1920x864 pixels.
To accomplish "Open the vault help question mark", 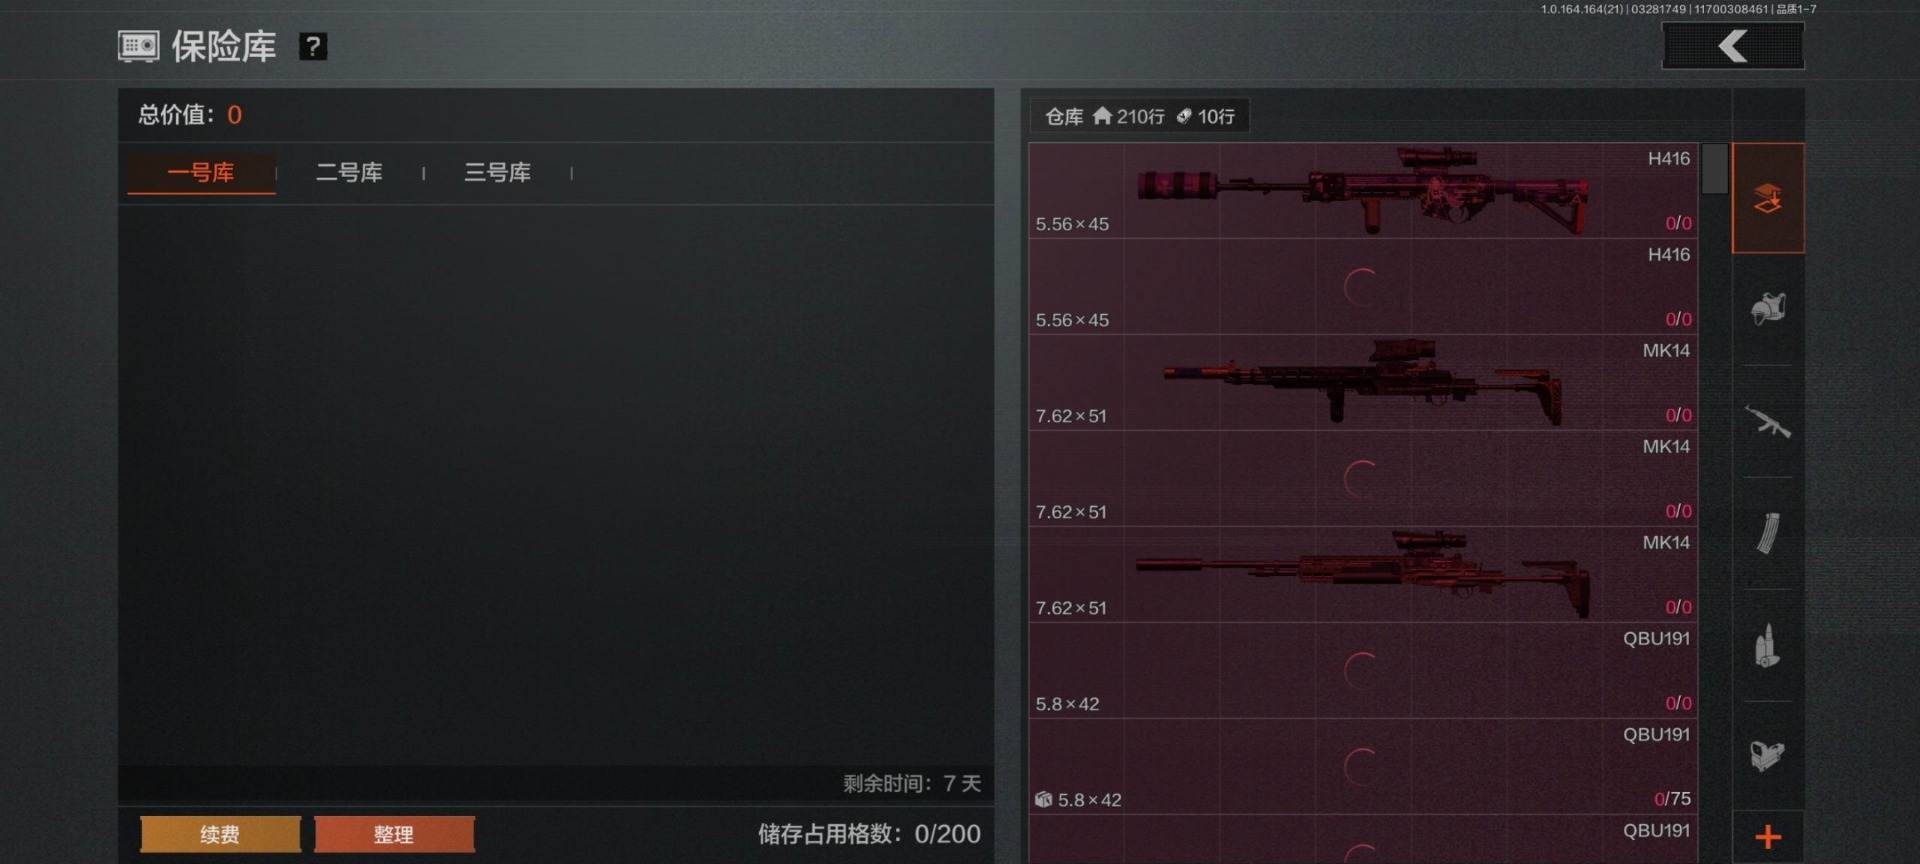I will click(x=313, y=46).
